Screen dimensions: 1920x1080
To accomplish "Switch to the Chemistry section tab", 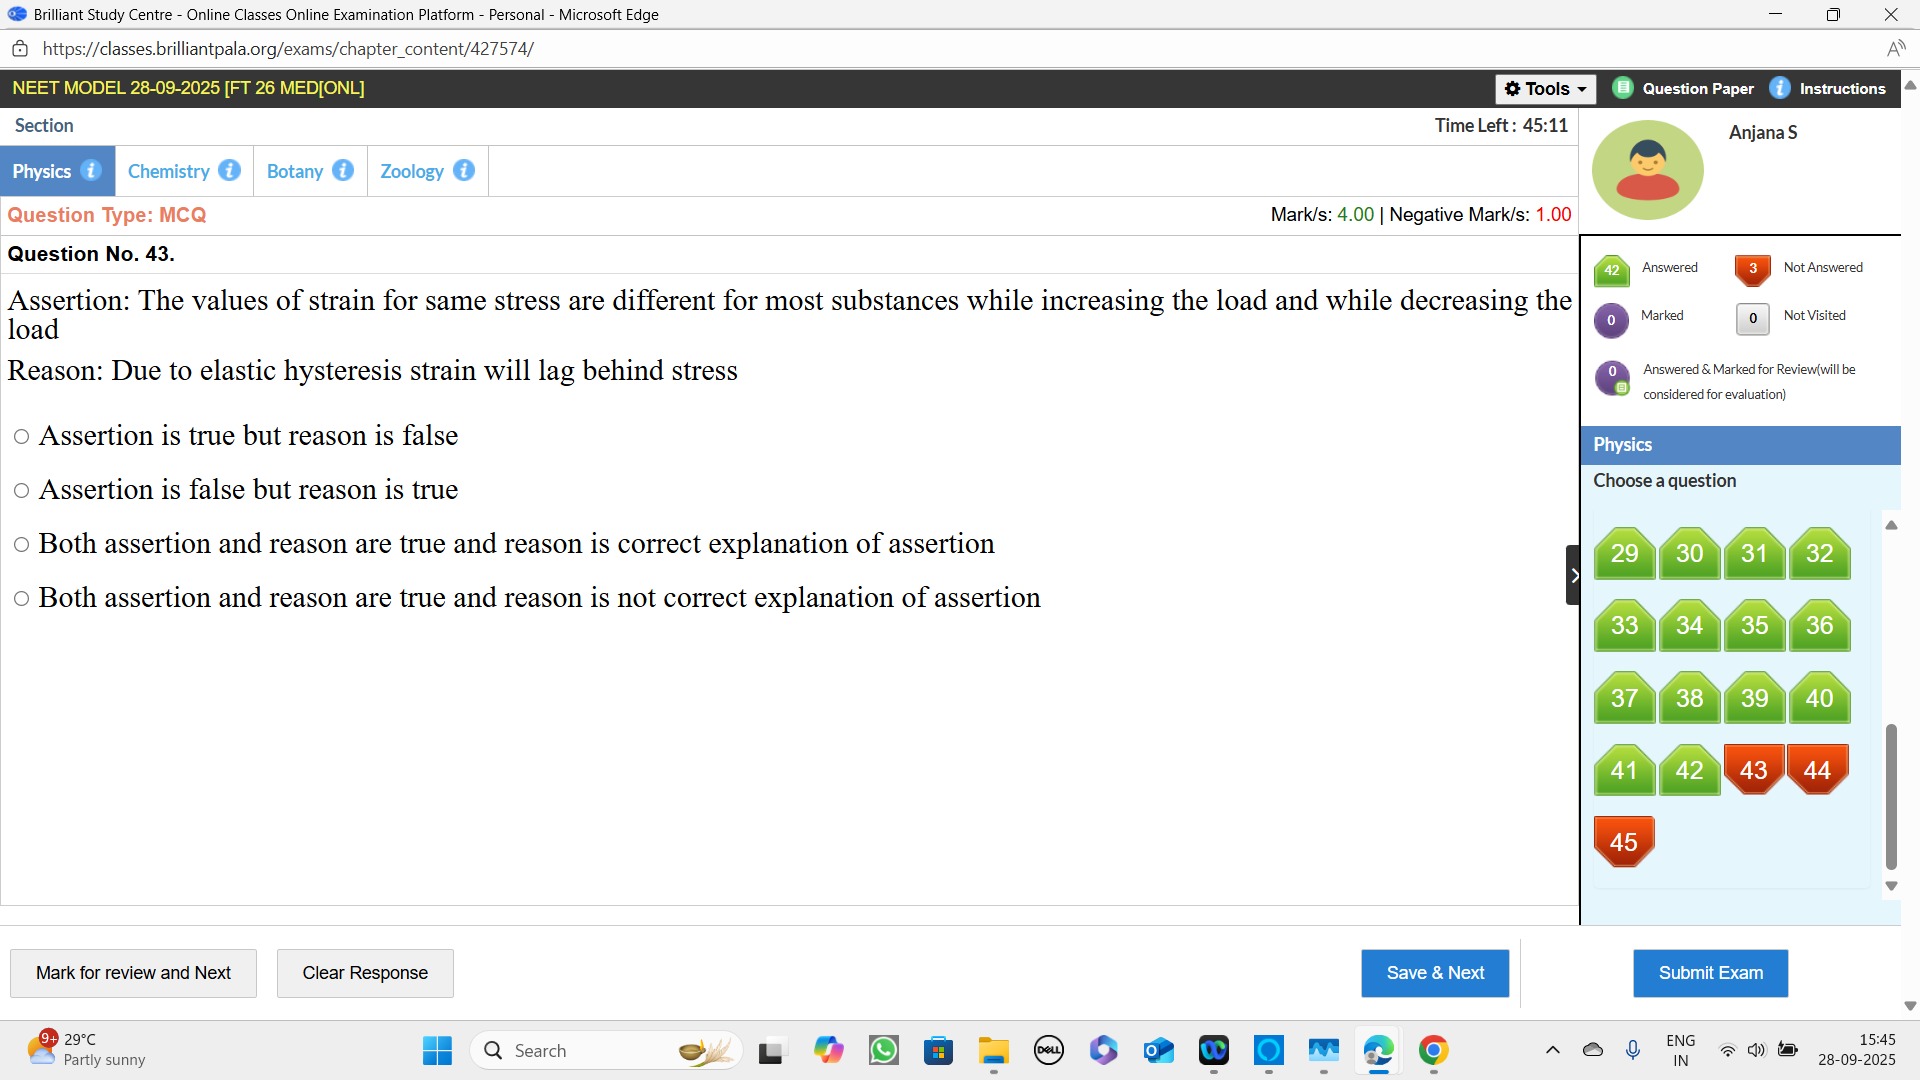I will pyautogui.click(x=168, y=171).
